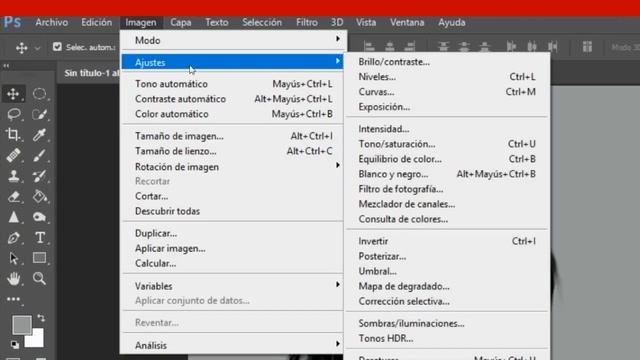Open the background color swatch
Image resolution: width=640 pixels, height=360 pixels.
pos(38,340)
